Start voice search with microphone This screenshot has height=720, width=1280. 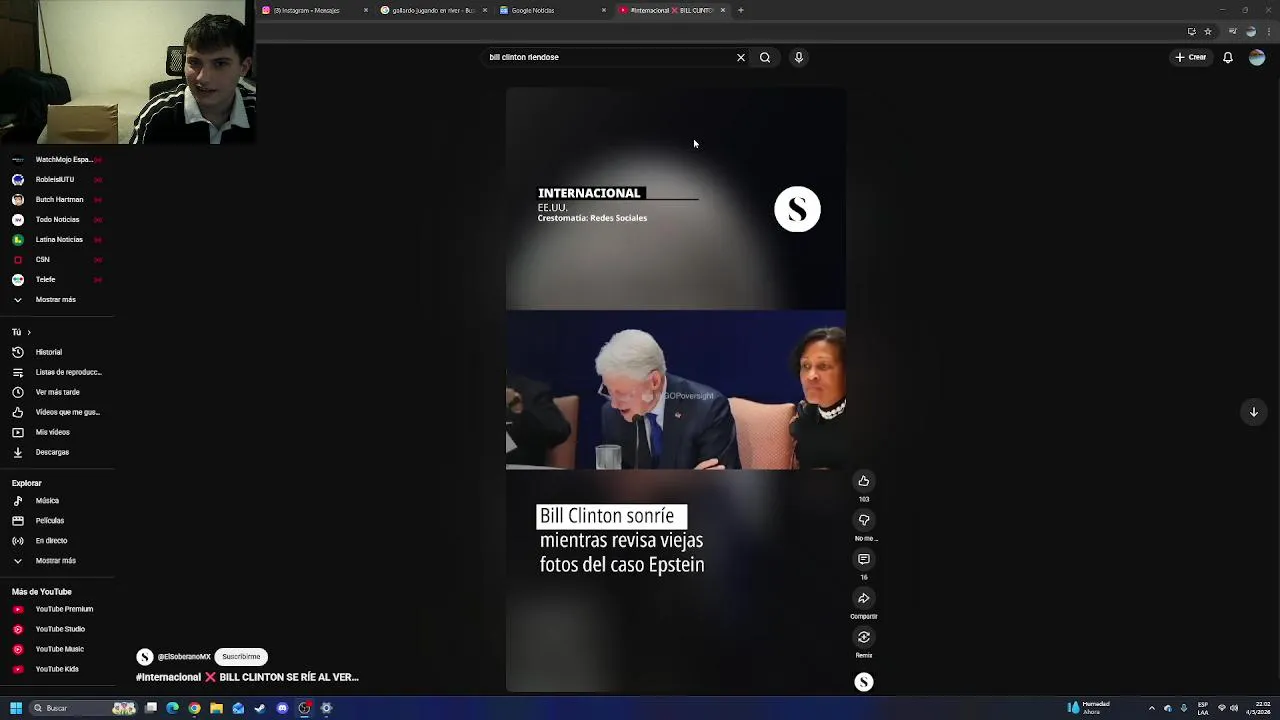tap(798, 57)
